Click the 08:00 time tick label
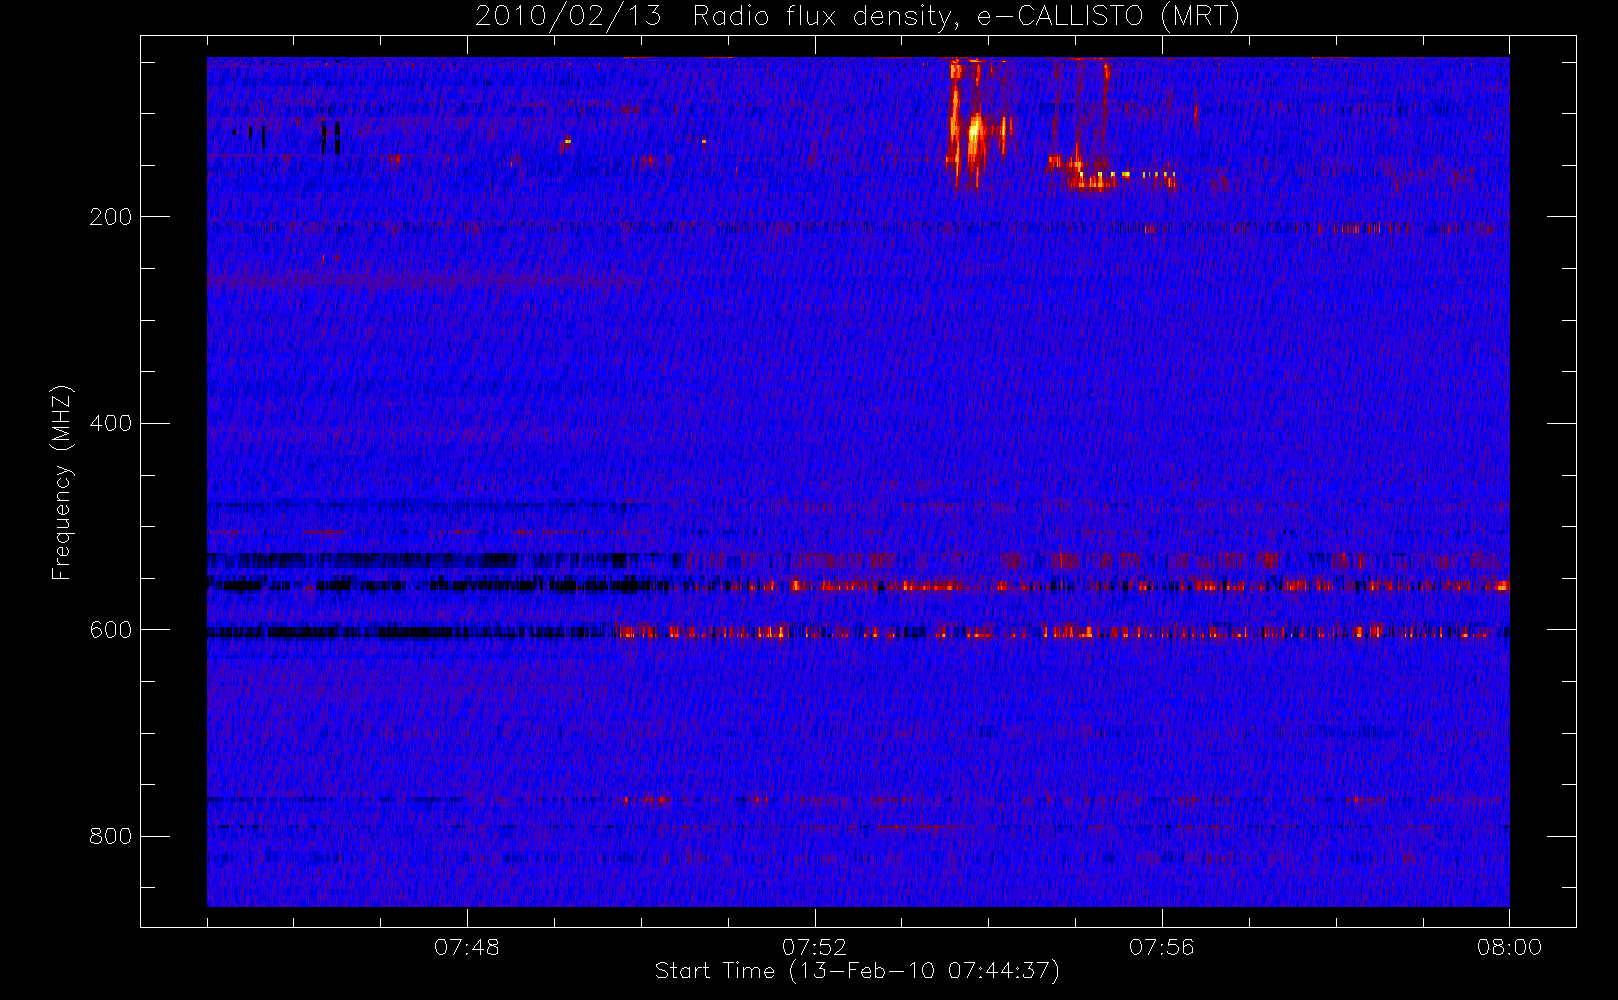The height and width of the screenshot is (1000, 1618). click(1509, 947)
